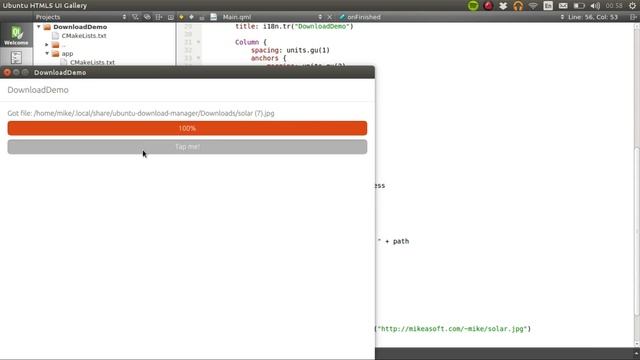
Task: Click the solar.jpg URL string in code
Action: click(x=452, y=329)
